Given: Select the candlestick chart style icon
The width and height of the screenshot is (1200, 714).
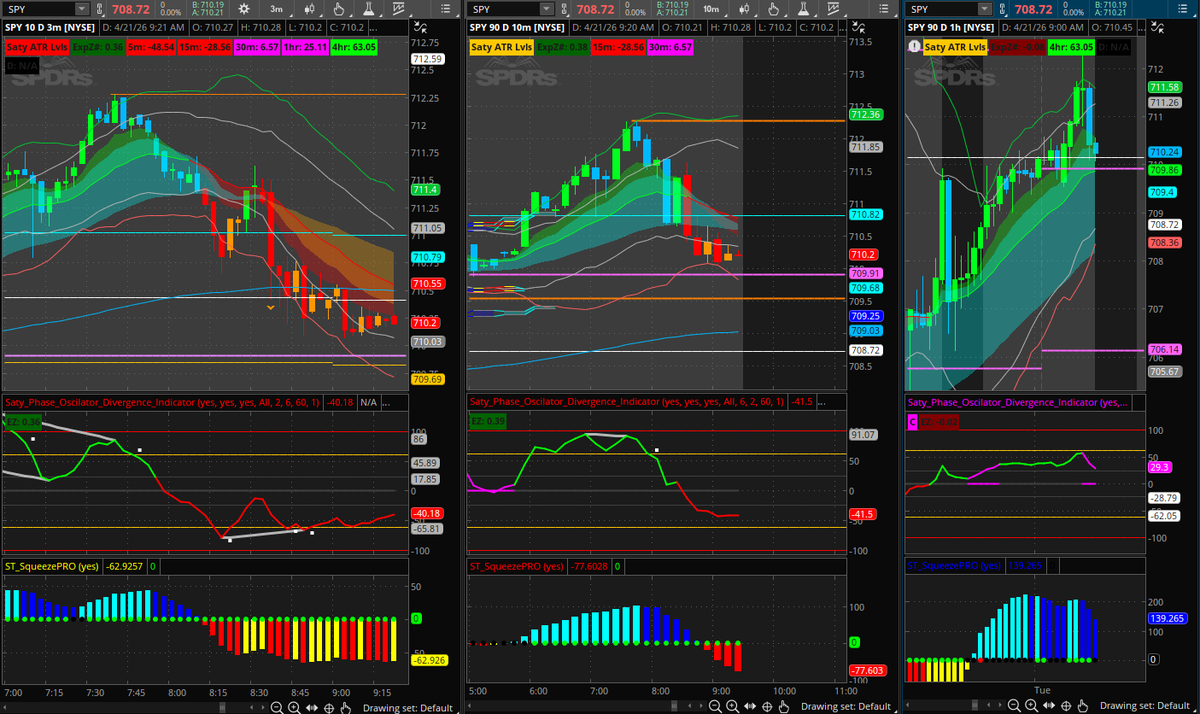Looking at the screenshot, I should (x=310, y=8).
